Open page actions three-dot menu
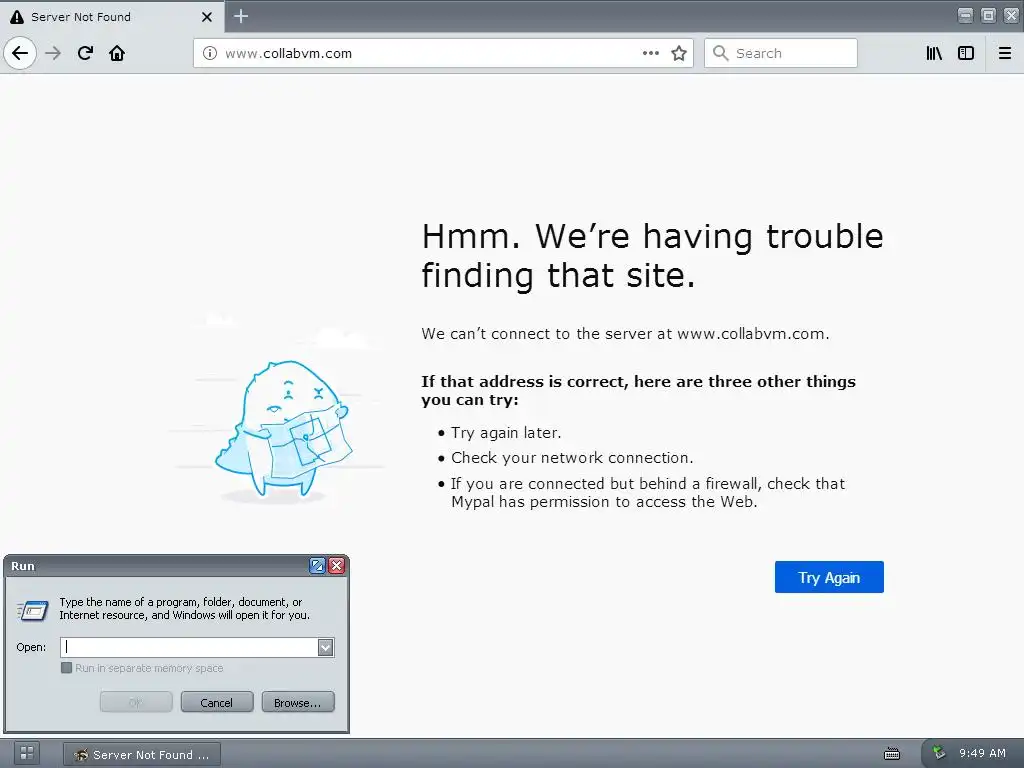Viewport: 1024px width, 768px height. click(650, 53)
